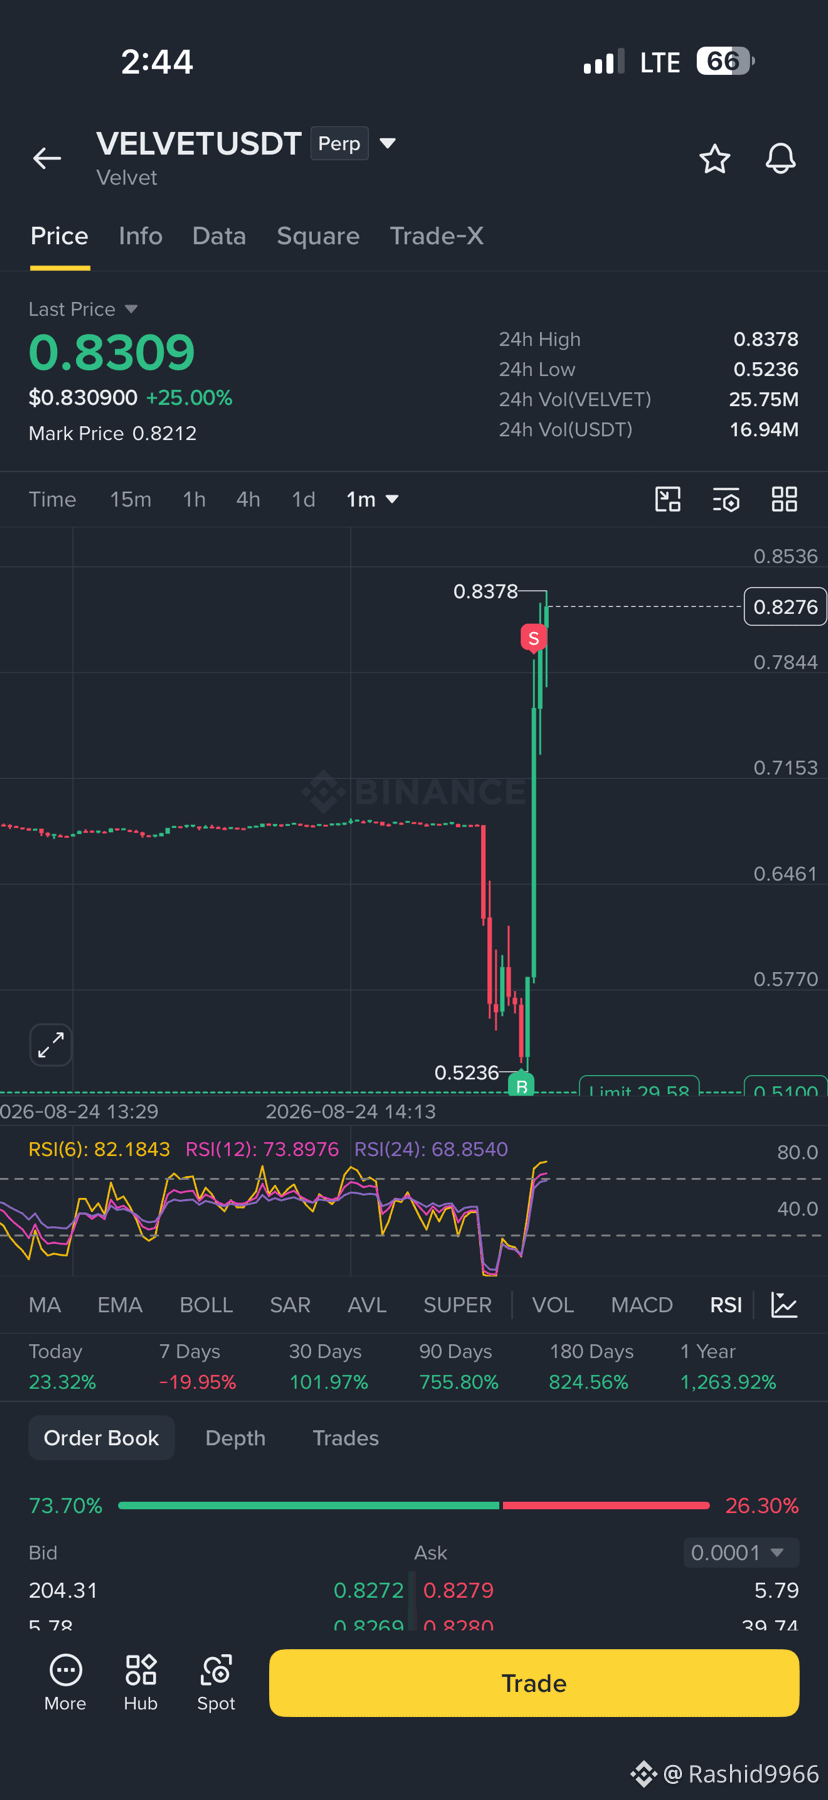Tap the yellow Trade button

click(x=534, y=1683)
